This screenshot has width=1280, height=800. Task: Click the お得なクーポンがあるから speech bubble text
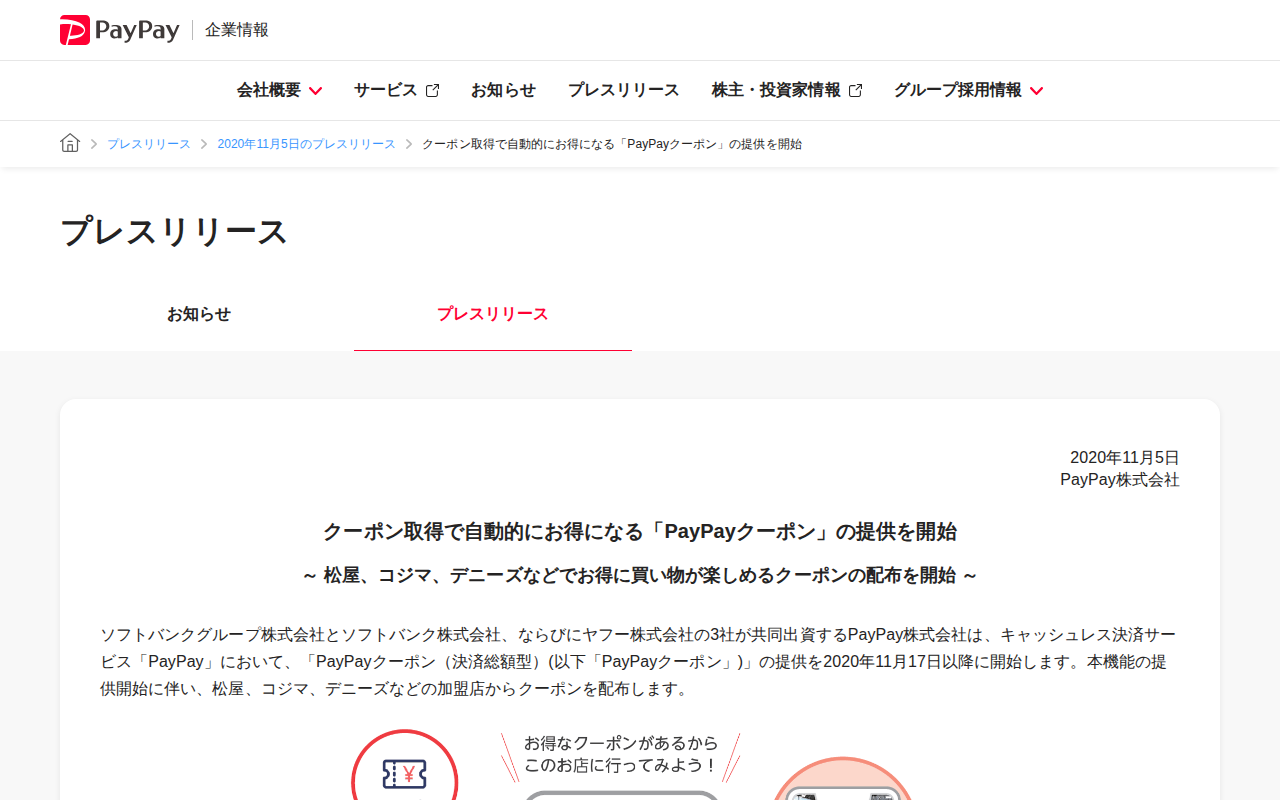(x=621, y=755)
